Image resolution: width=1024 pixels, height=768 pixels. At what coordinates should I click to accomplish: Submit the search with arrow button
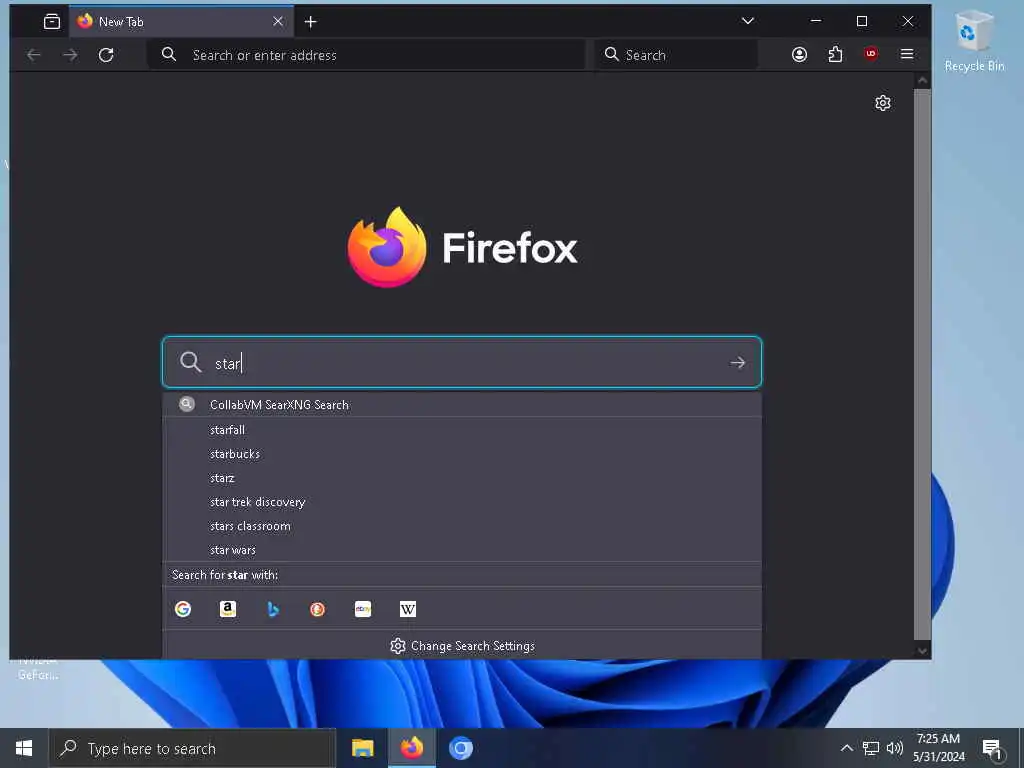click(738, 362)
